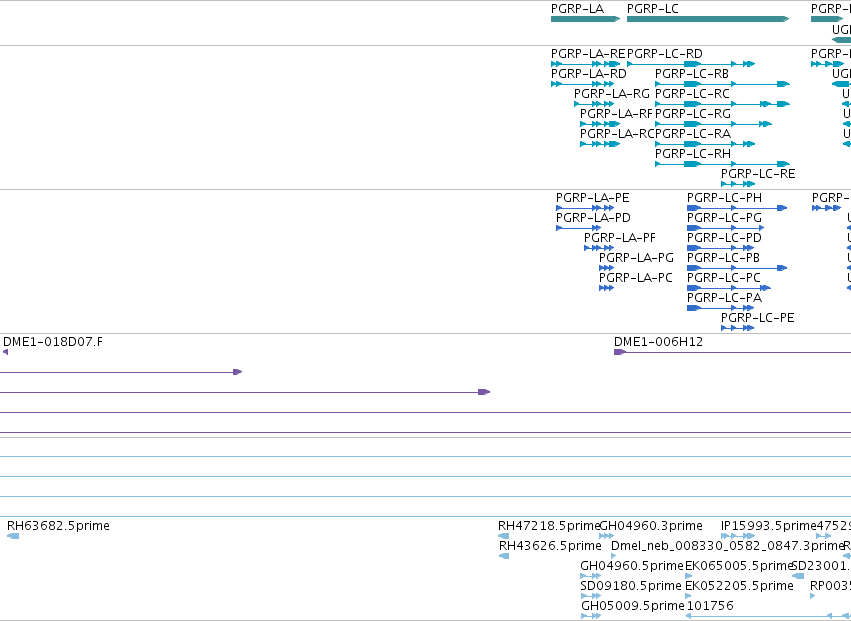Select transcript PGRP-LC-RE
Image resolution: width=851 pixels, height=621 pixels.
(x=738, y=184)
